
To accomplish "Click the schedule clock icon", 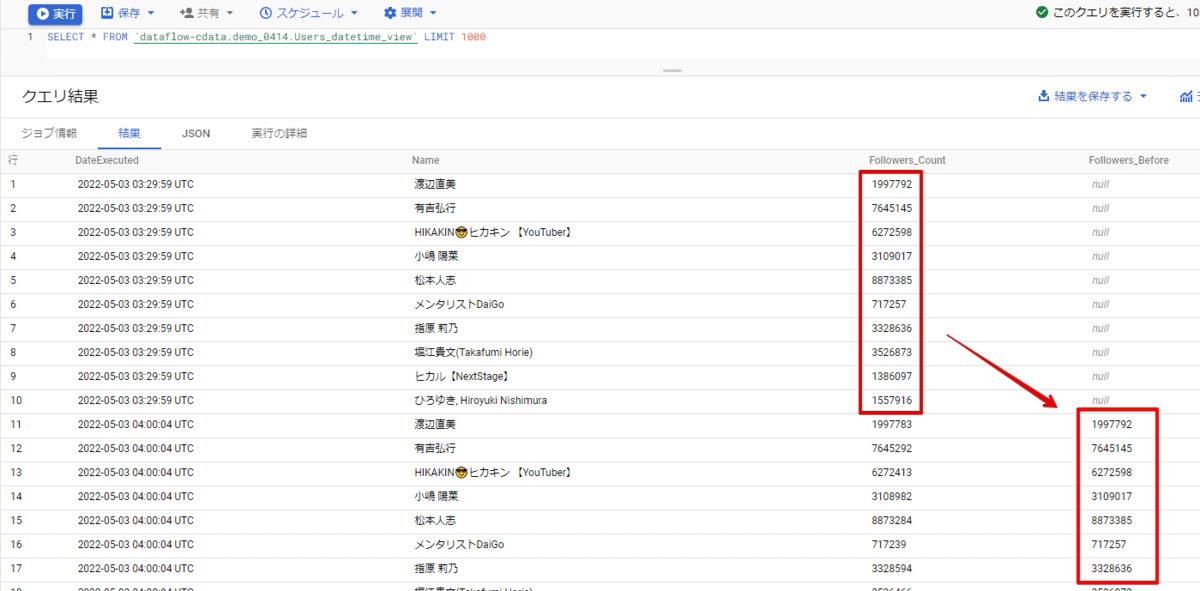I will (x=266, y=13).
